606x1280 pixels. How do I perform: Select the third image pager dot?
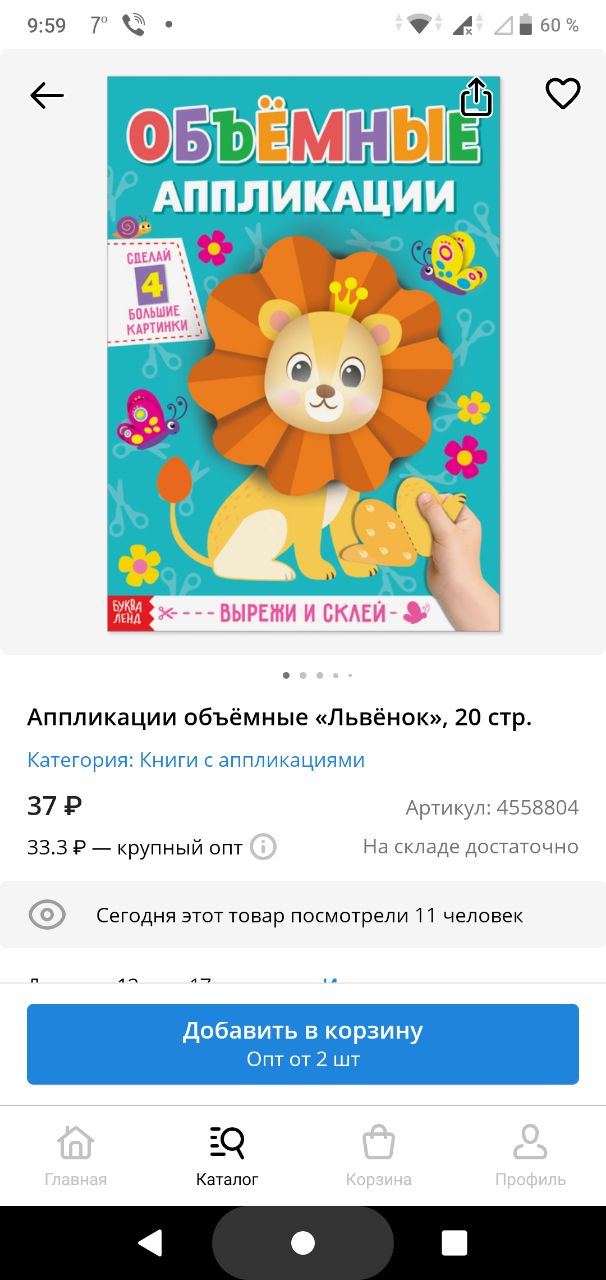(x=319, y=675)
